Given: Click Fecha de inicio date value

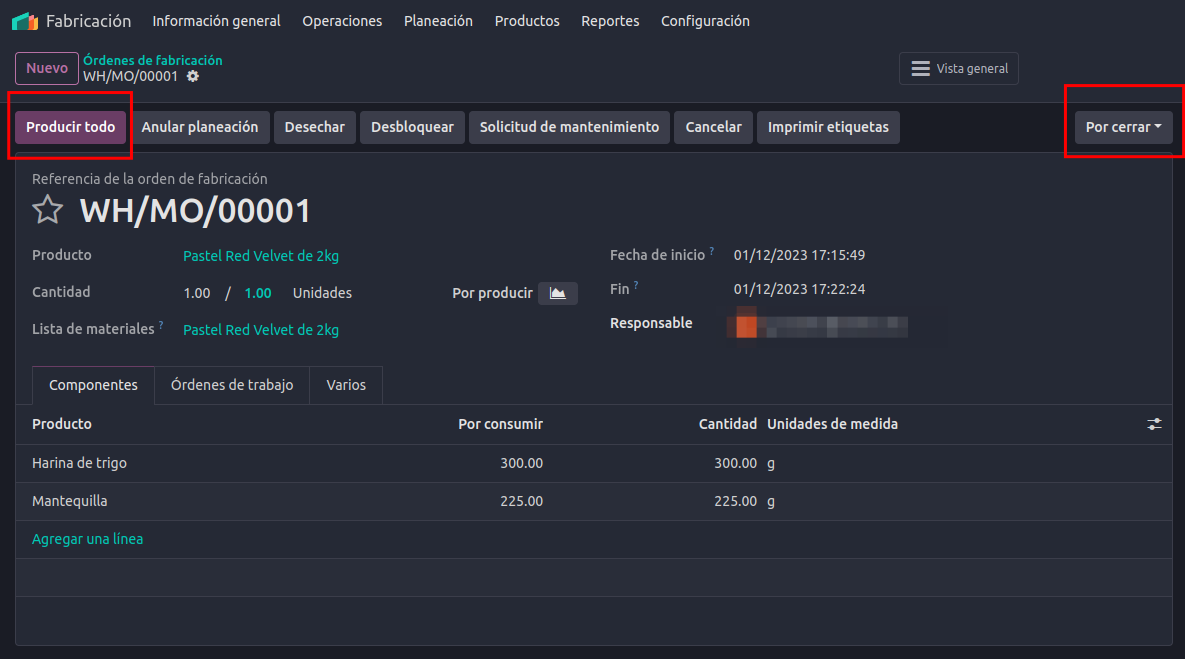Looking at the screenshot, I should coord(799,255).
